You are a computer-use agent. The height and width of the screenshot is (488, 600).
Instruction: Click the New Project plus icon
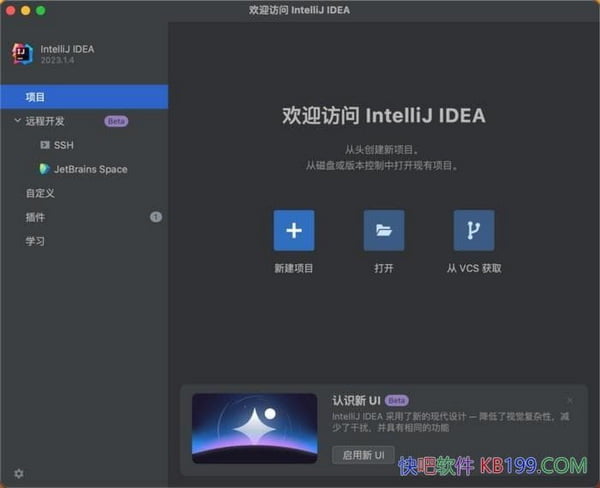293,230
